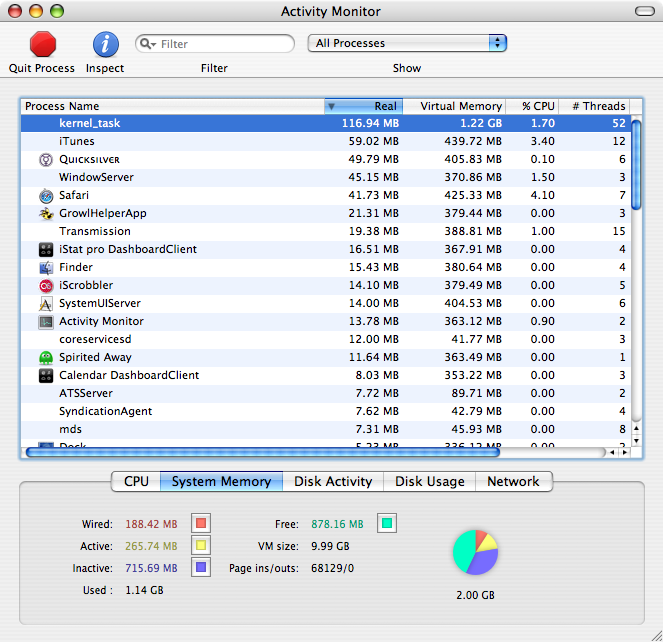
Task: Open the All Processes show dropdown
Action: pyautogui.click(x=407, y=43)
